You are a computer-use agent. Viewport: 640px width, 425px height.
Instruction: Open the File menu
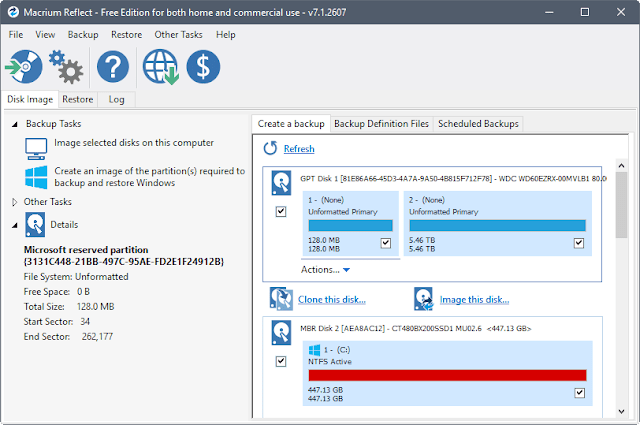coord(16,35)
